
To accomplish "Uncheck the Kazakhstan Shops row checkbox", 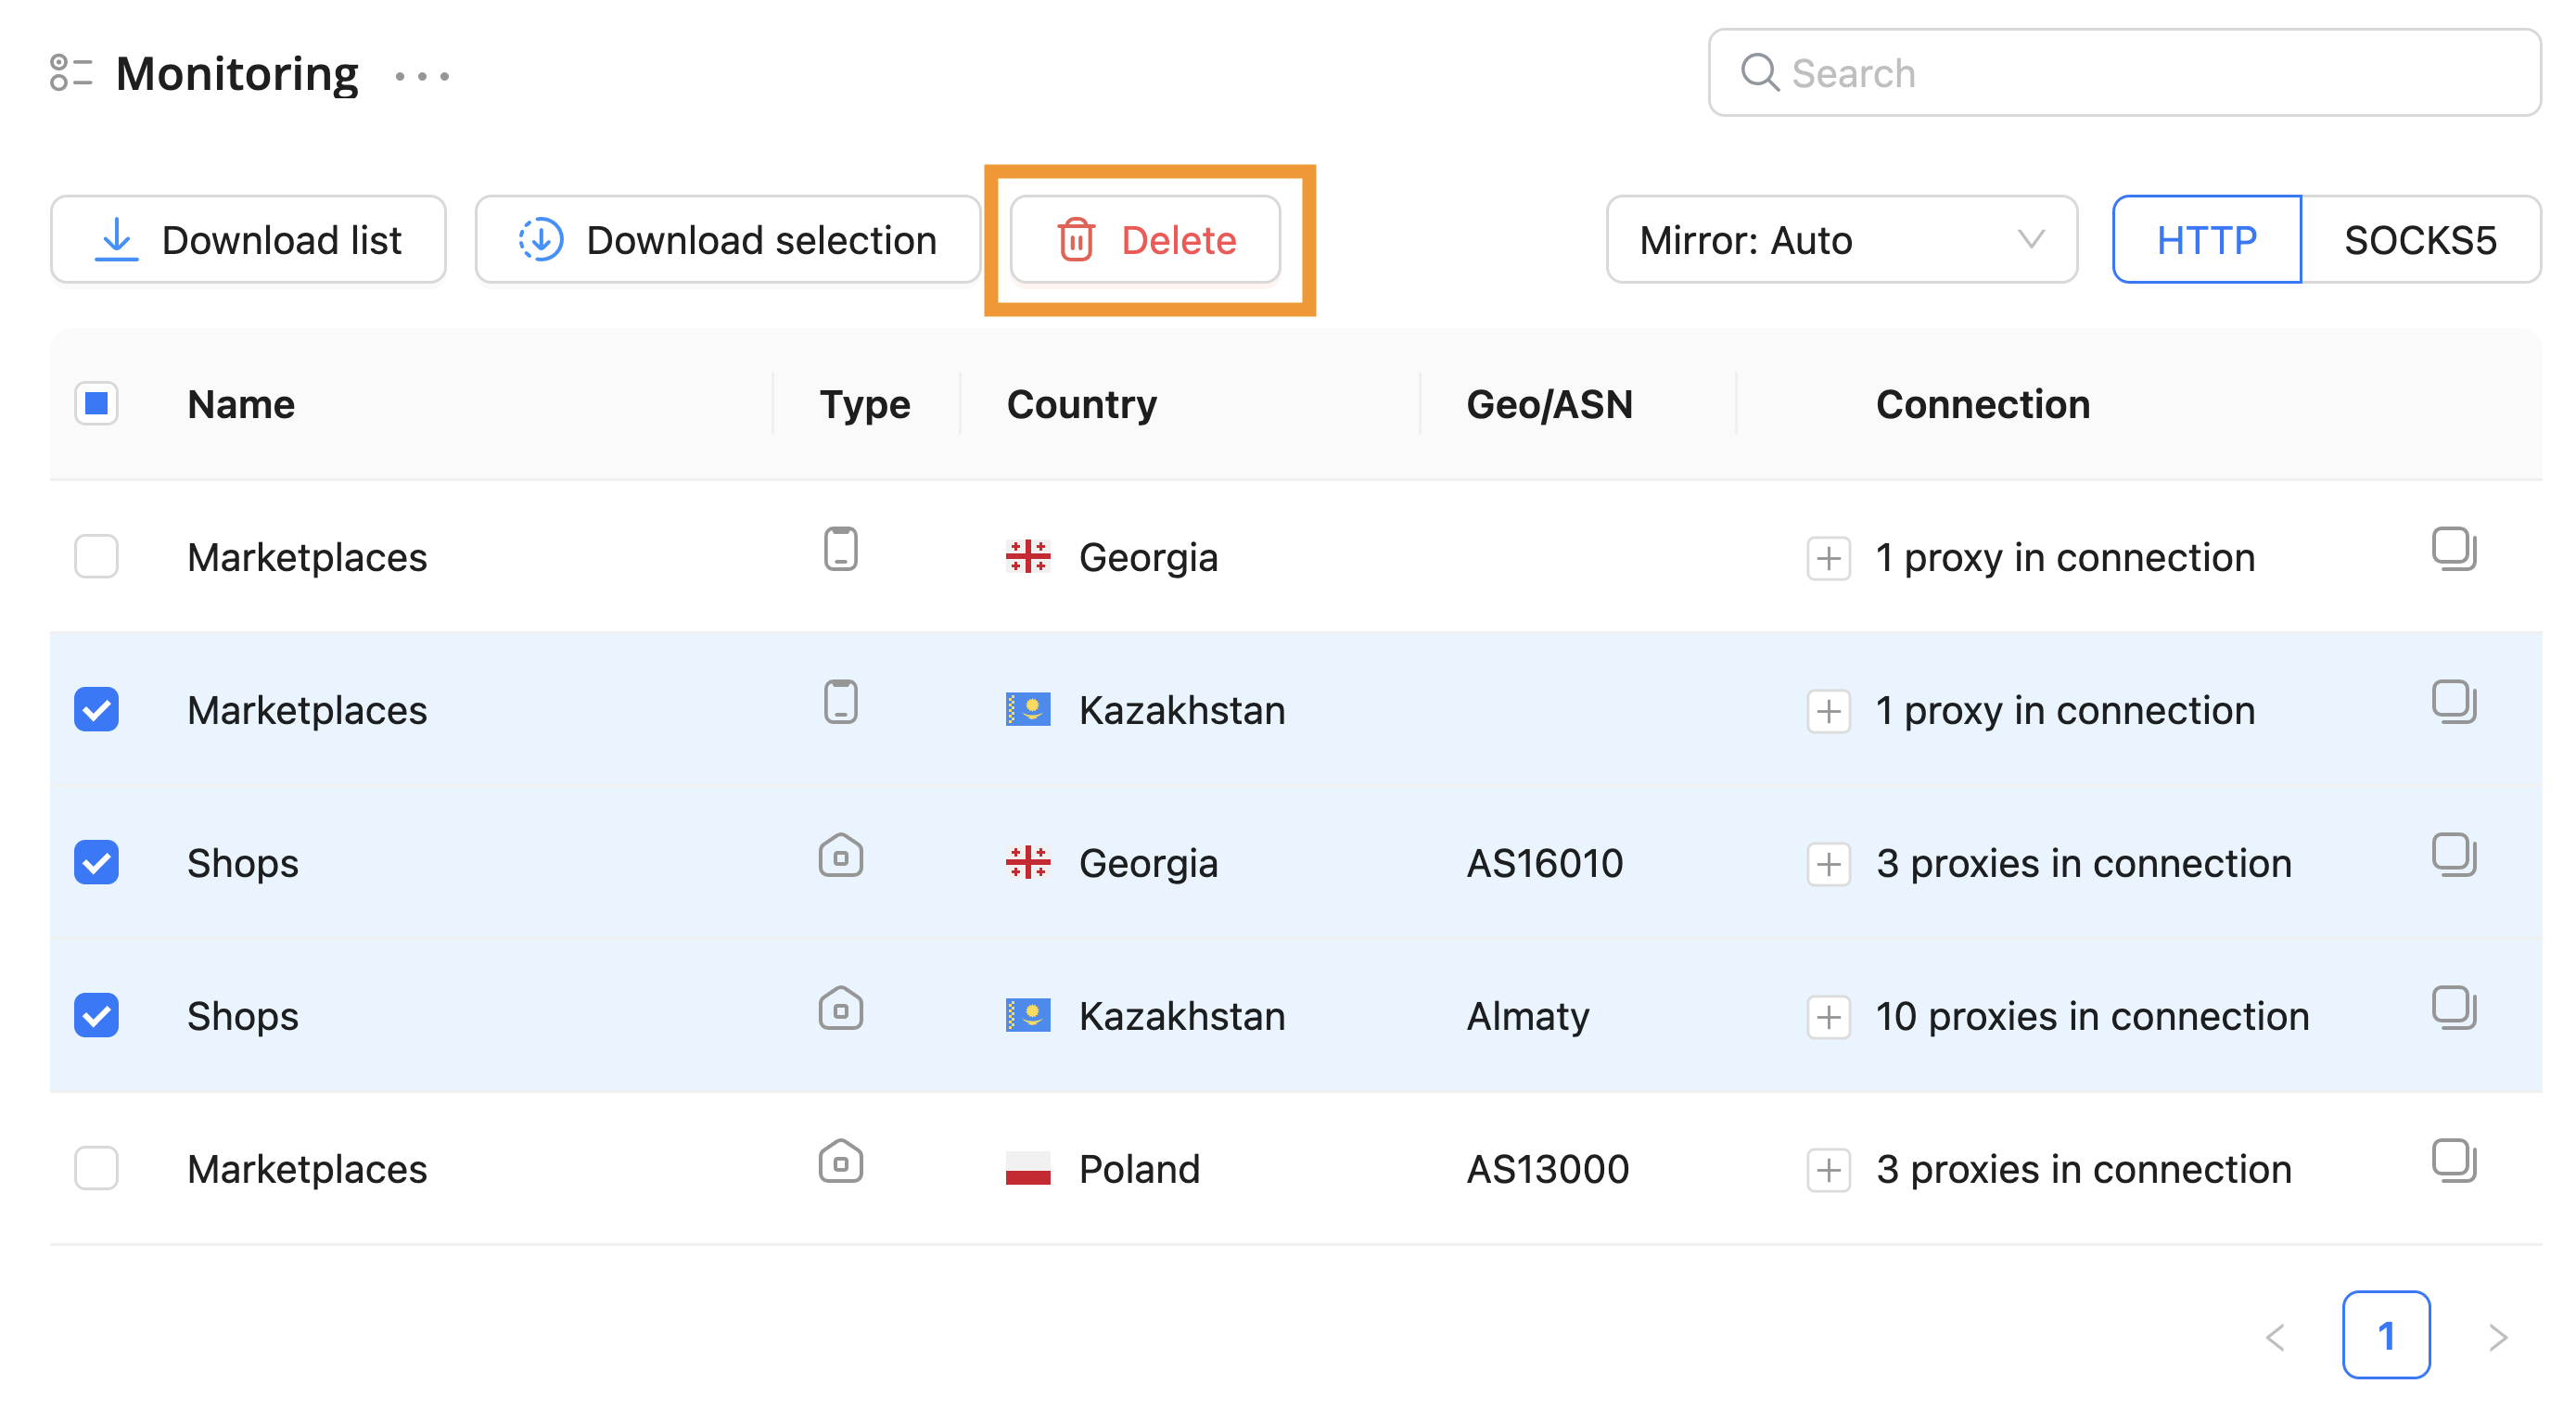I will click(x=96, y=1016).
